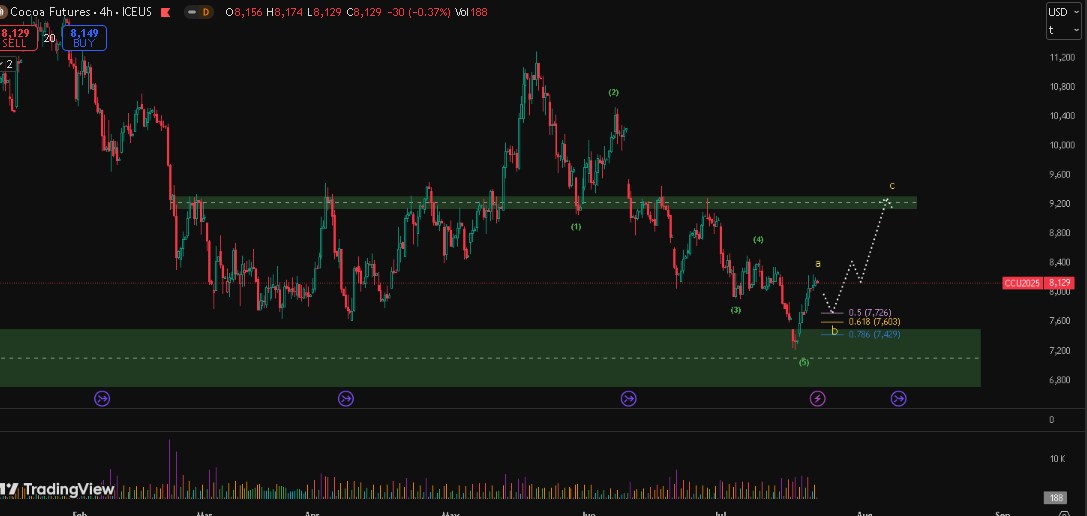Select the yellow 'a' corrective wave label
This screenshot has width=1087, height=516.
(818, 264)
